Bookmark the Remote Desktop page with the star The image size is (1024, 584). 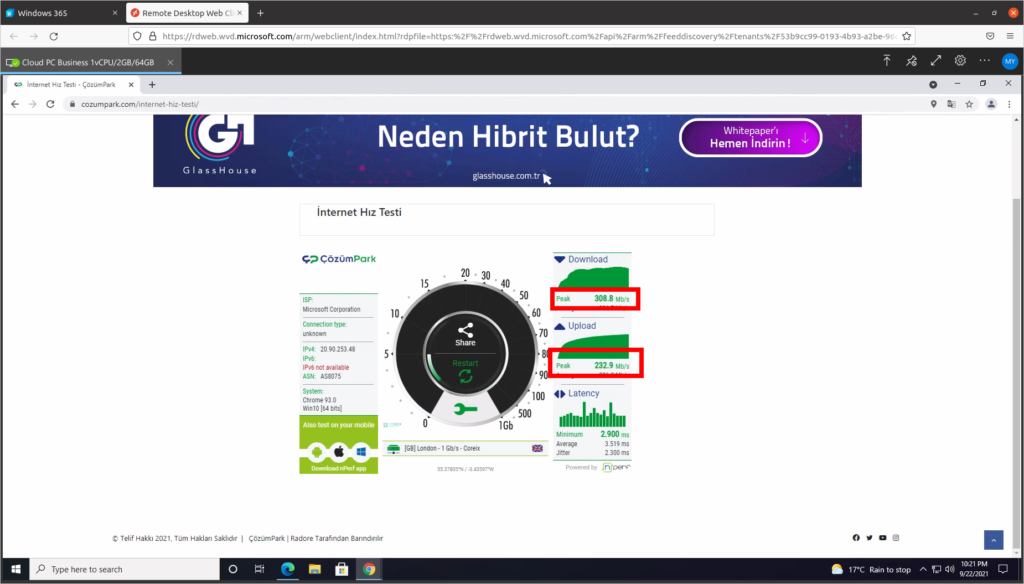click(906, 36)
